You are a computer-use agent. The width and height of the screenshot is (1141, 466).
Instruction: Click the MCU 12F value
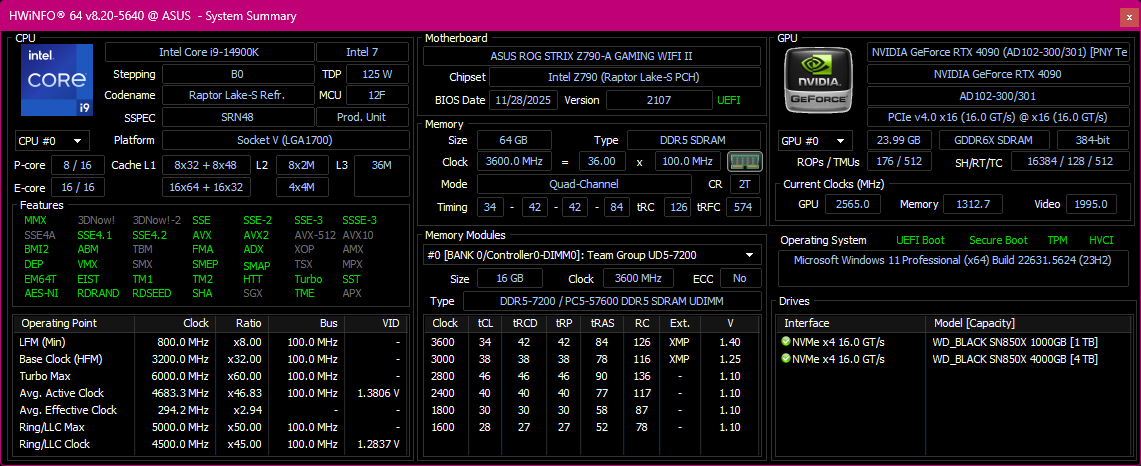pyautogui.click(x=377, y=95)
